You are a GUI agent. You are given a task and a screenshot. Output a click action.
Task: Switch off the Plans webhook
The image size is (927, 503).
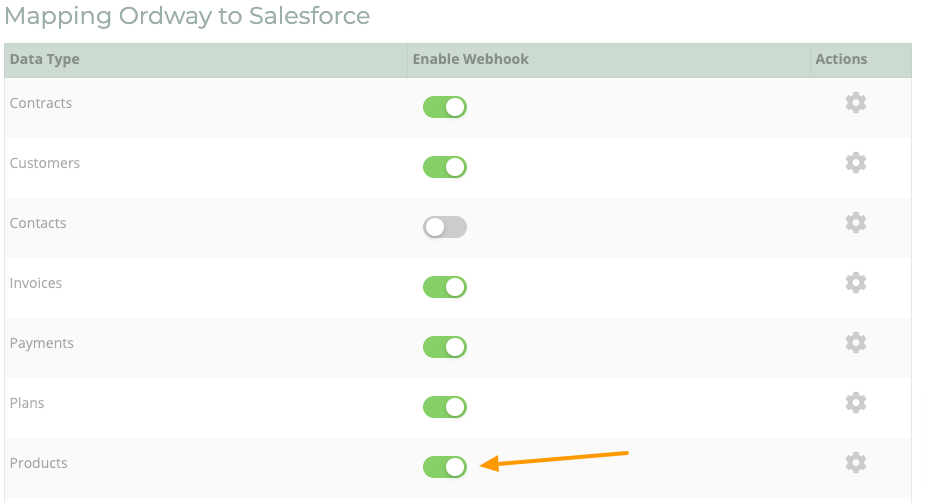445,407
